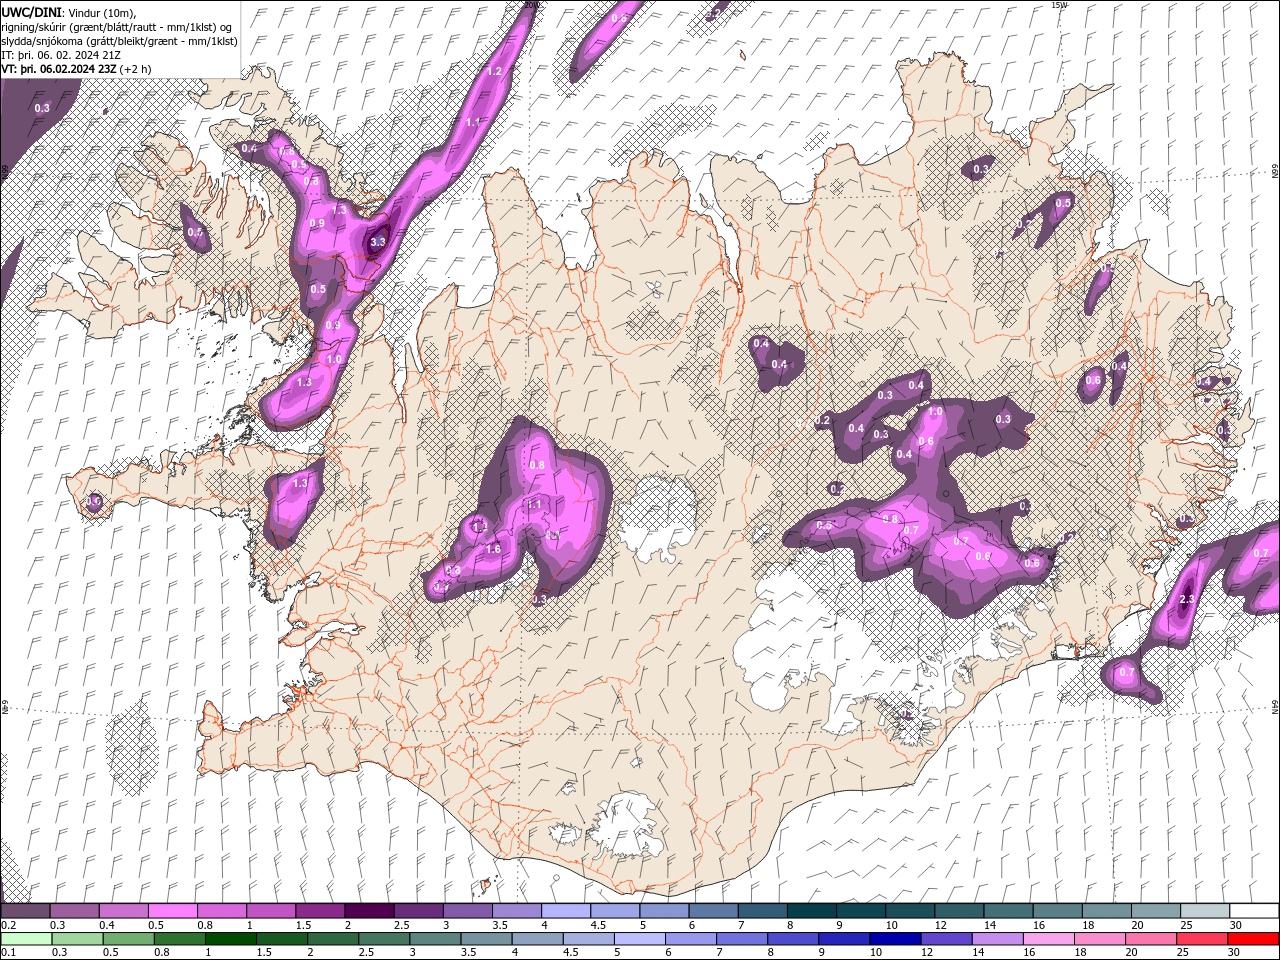Click the deep blue 10 swatch in lower legend
Viewport: 1280px width, 960px height.
tap(895, 939)
